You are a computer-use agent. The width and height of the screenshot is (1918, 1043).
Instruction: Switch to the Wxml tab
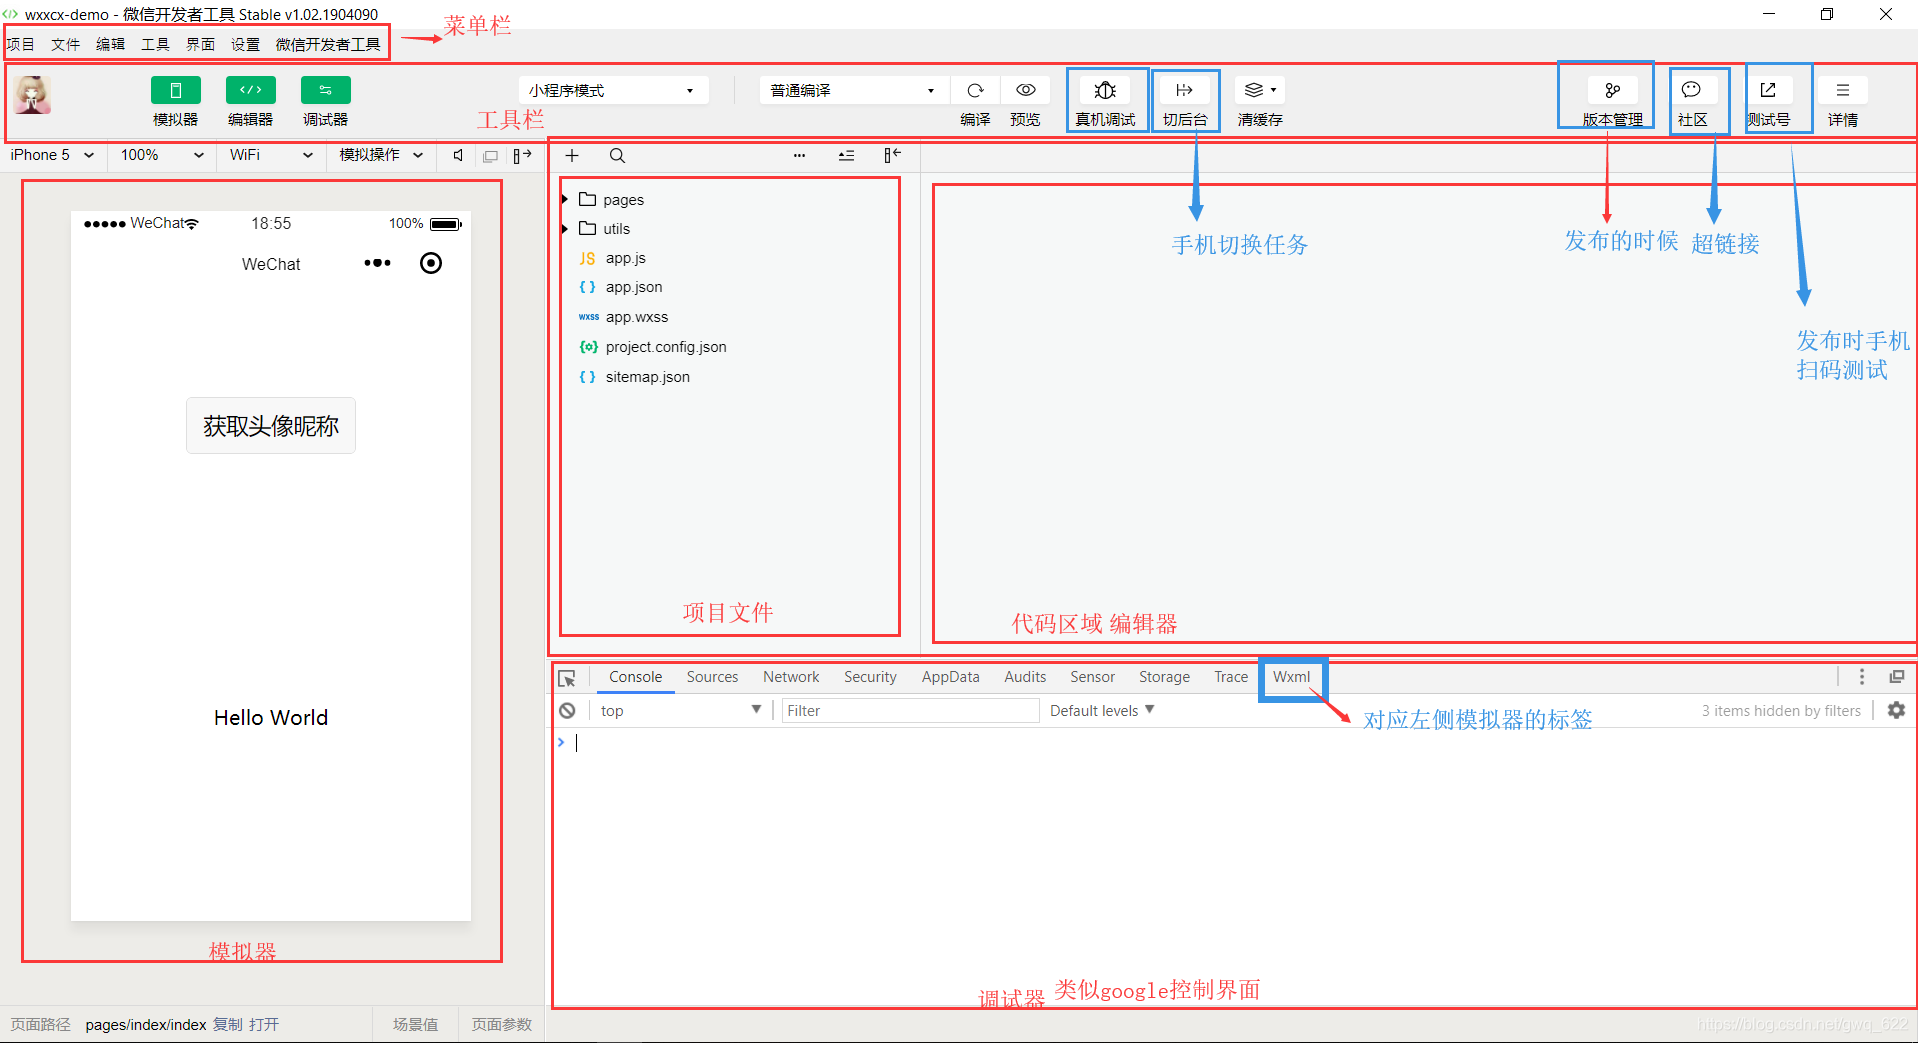tap(1291, 677)
